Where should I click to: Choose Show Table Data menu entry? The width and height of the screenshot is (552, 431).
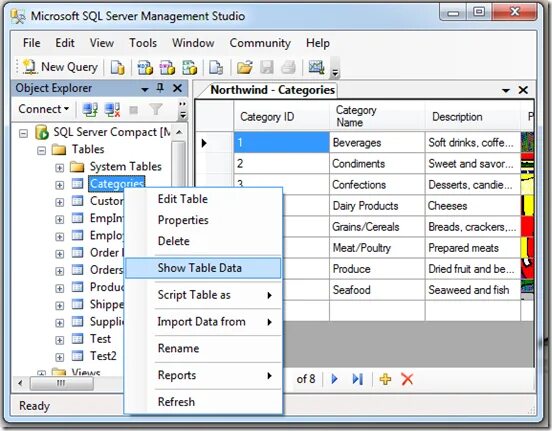[x=203, y=268]
